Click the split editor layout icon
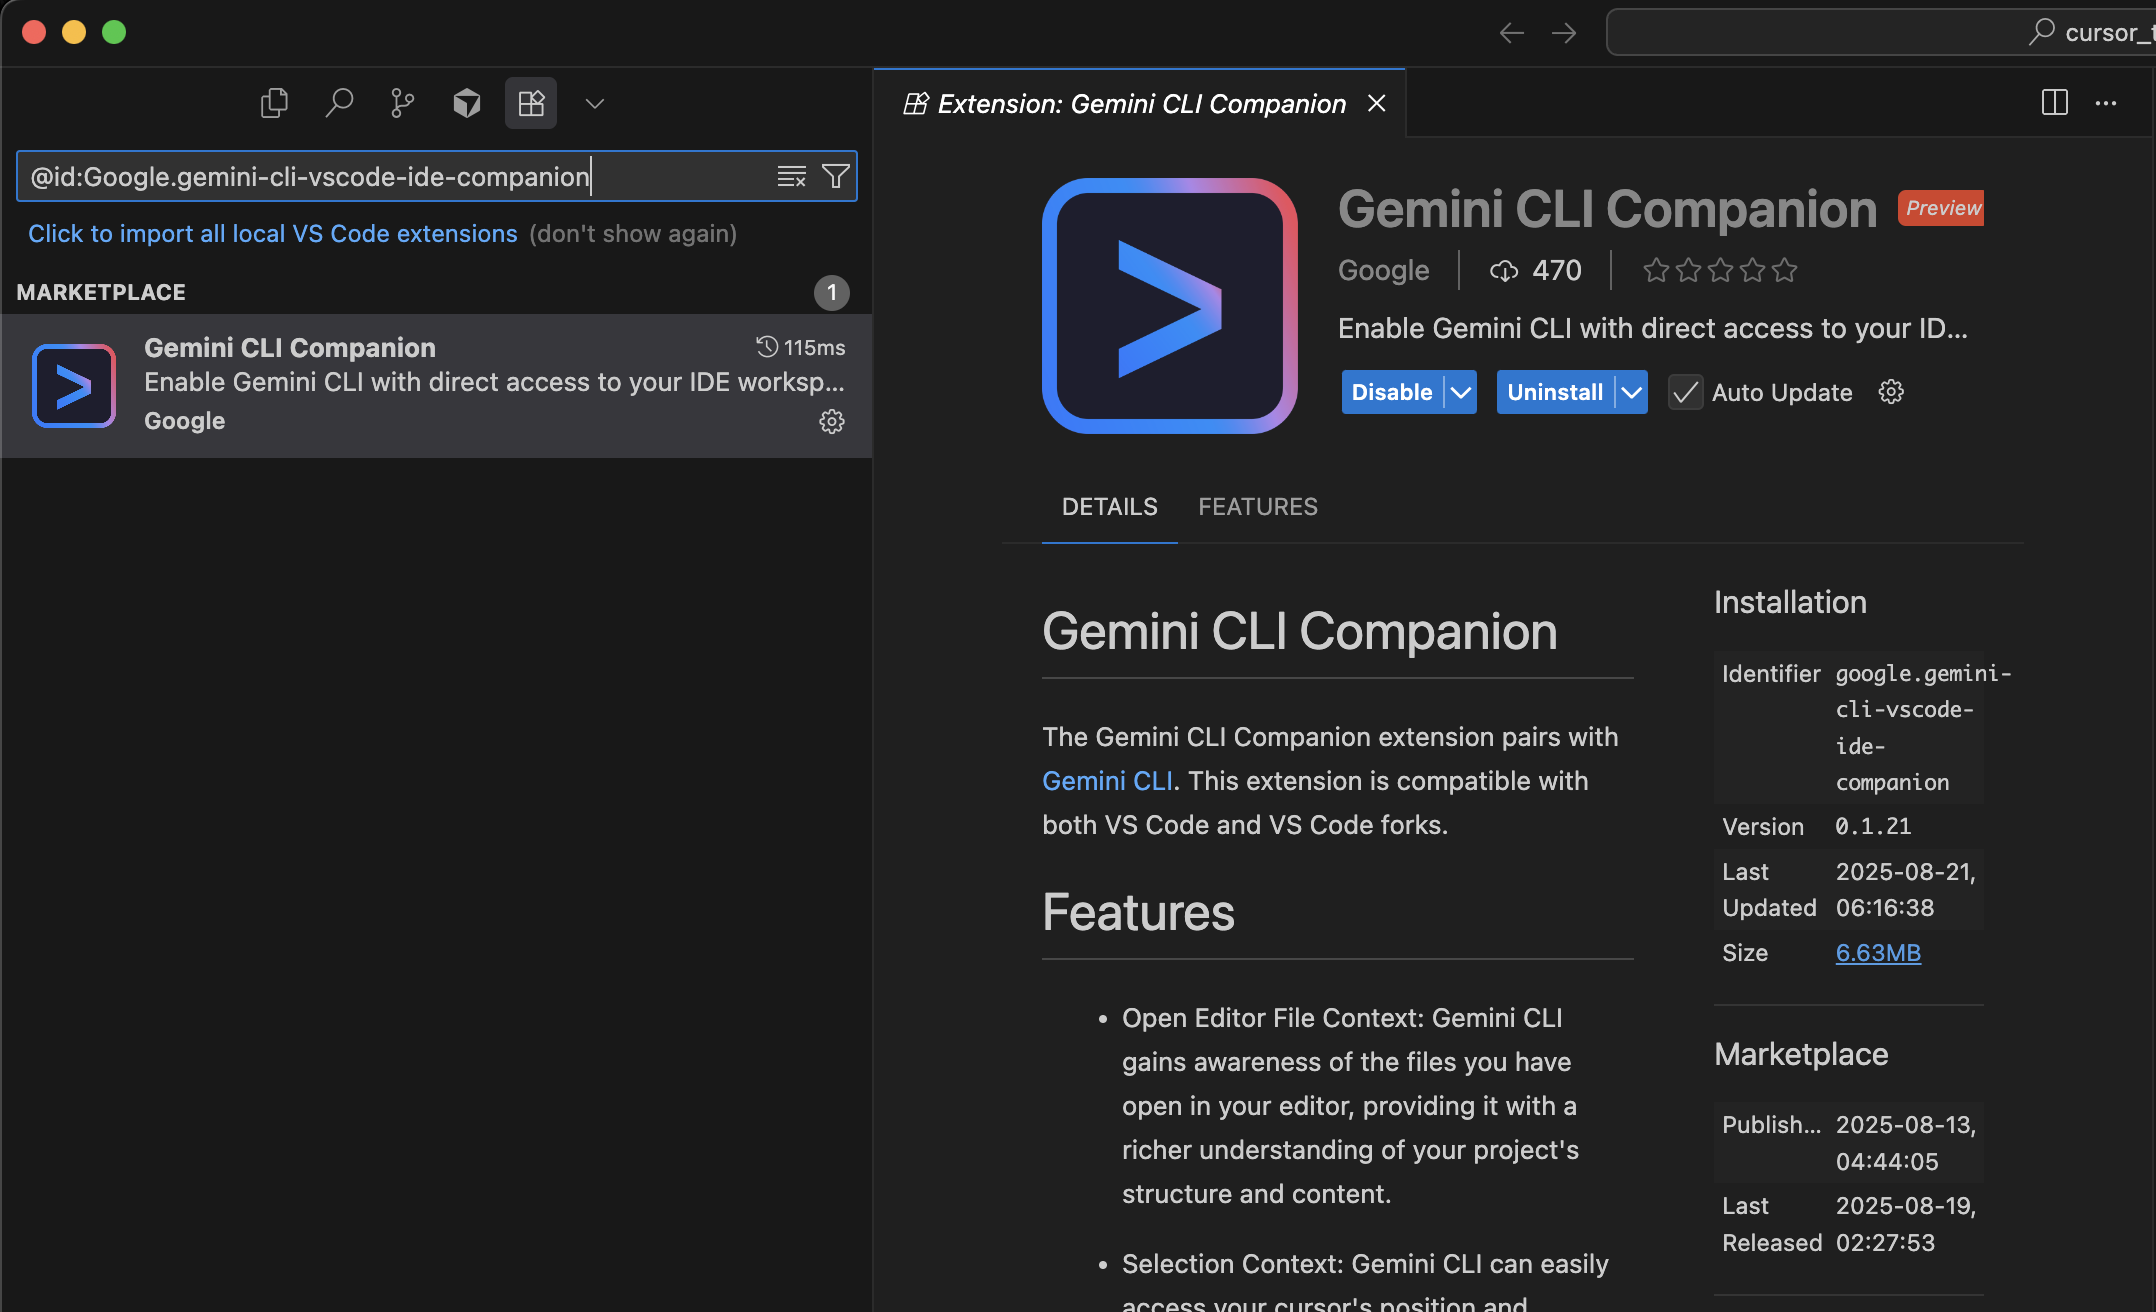Viewport: 2156px width, 1312px height. 2054,103
